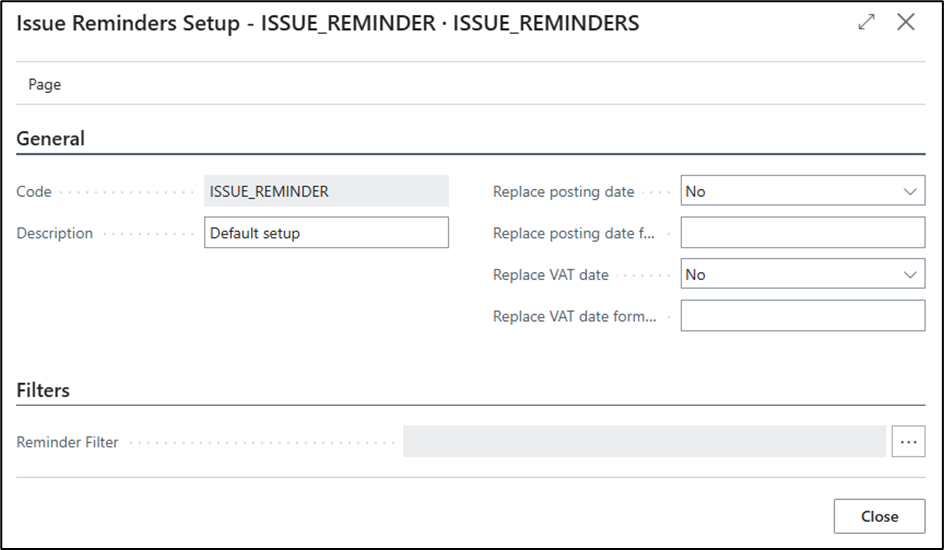
Task: Collapse the General section heading
Action: (51, 139)
